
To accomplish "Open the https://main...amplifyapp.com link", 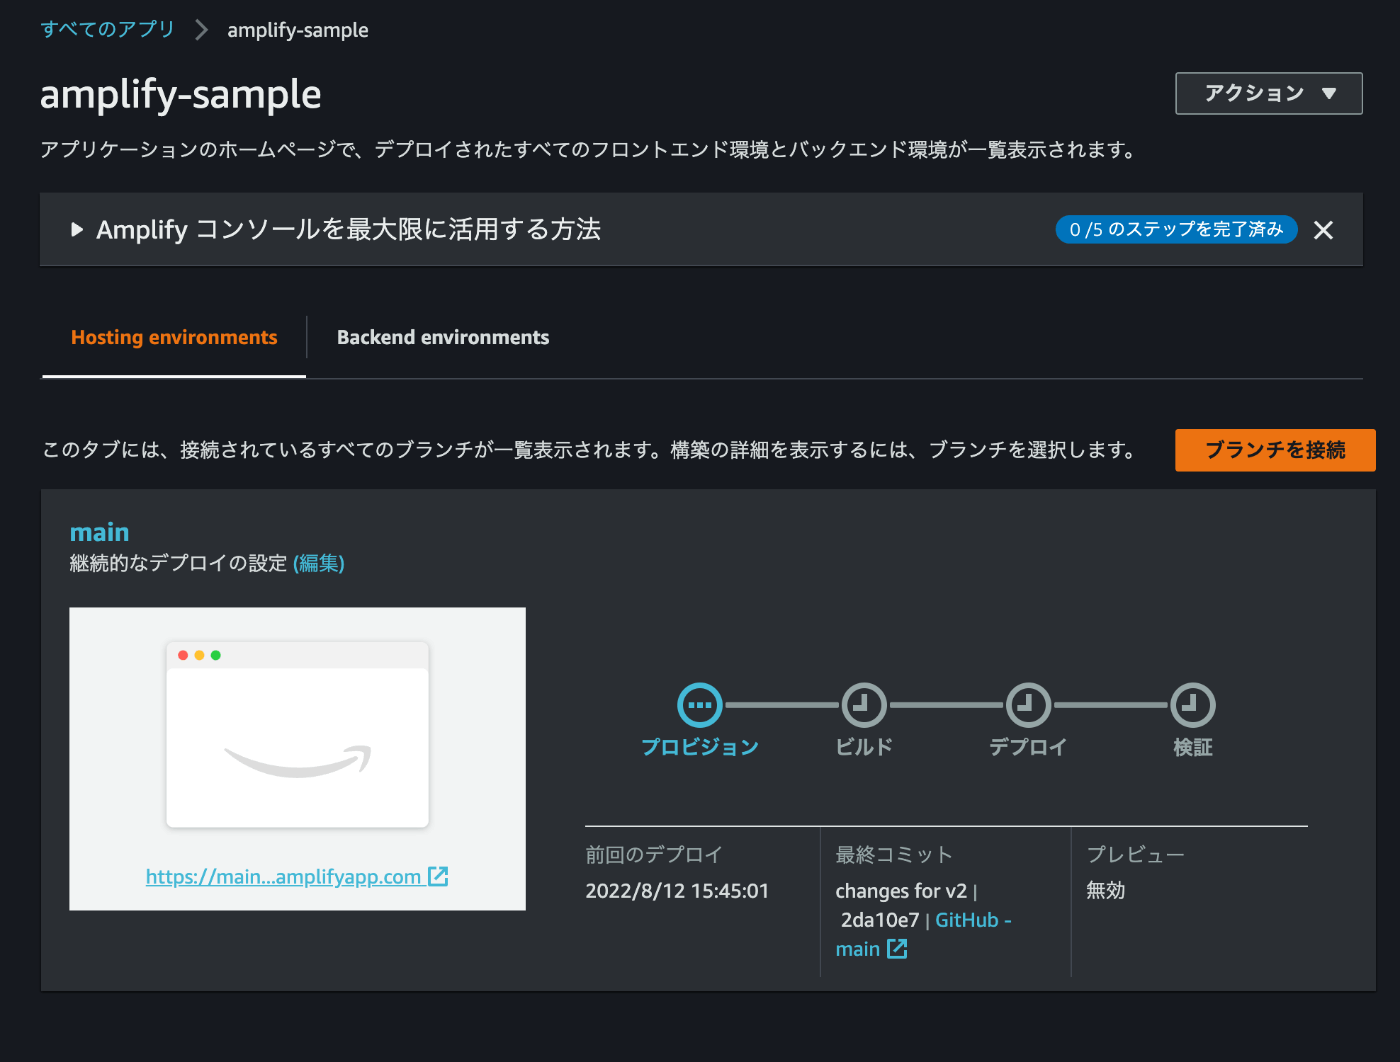I will [283, 877].
